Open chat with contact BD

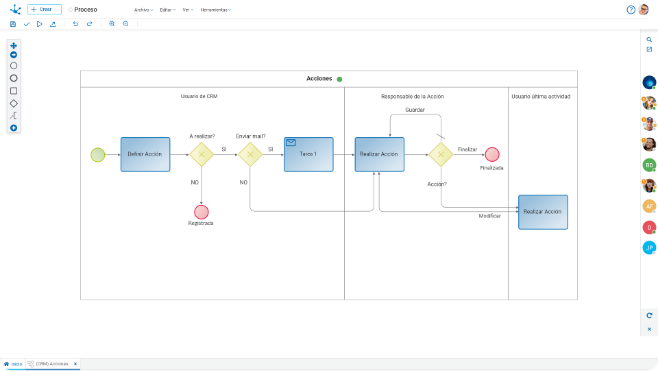pos(649,165)
